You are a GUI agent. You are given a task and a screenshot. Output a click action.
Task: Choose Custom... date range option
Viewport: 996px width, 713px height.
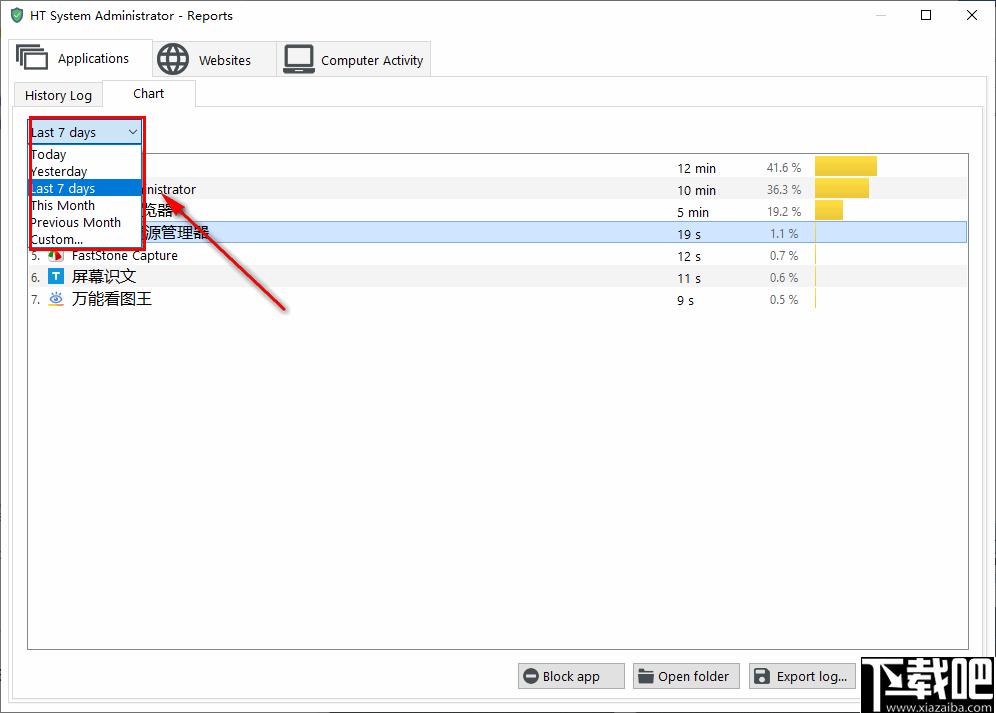(x=85, y=240)
